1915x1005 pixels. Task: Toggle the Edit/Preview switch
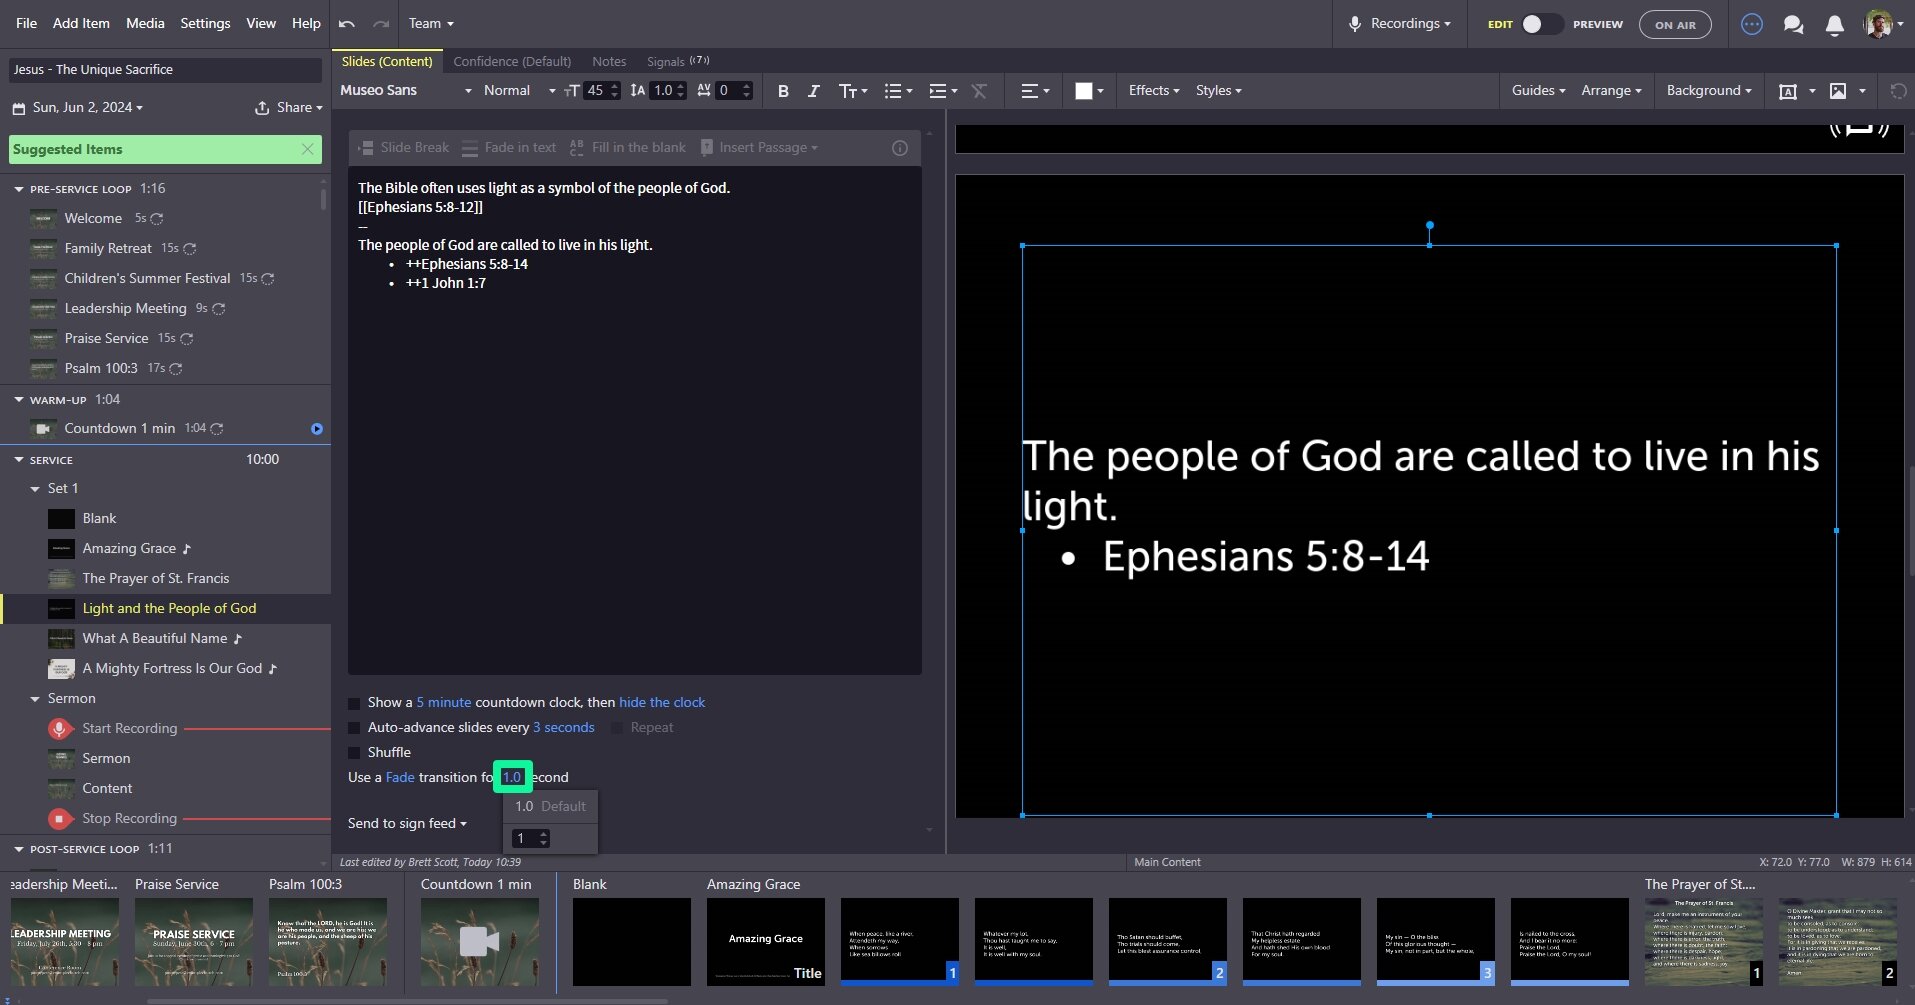coord(1541,24)
